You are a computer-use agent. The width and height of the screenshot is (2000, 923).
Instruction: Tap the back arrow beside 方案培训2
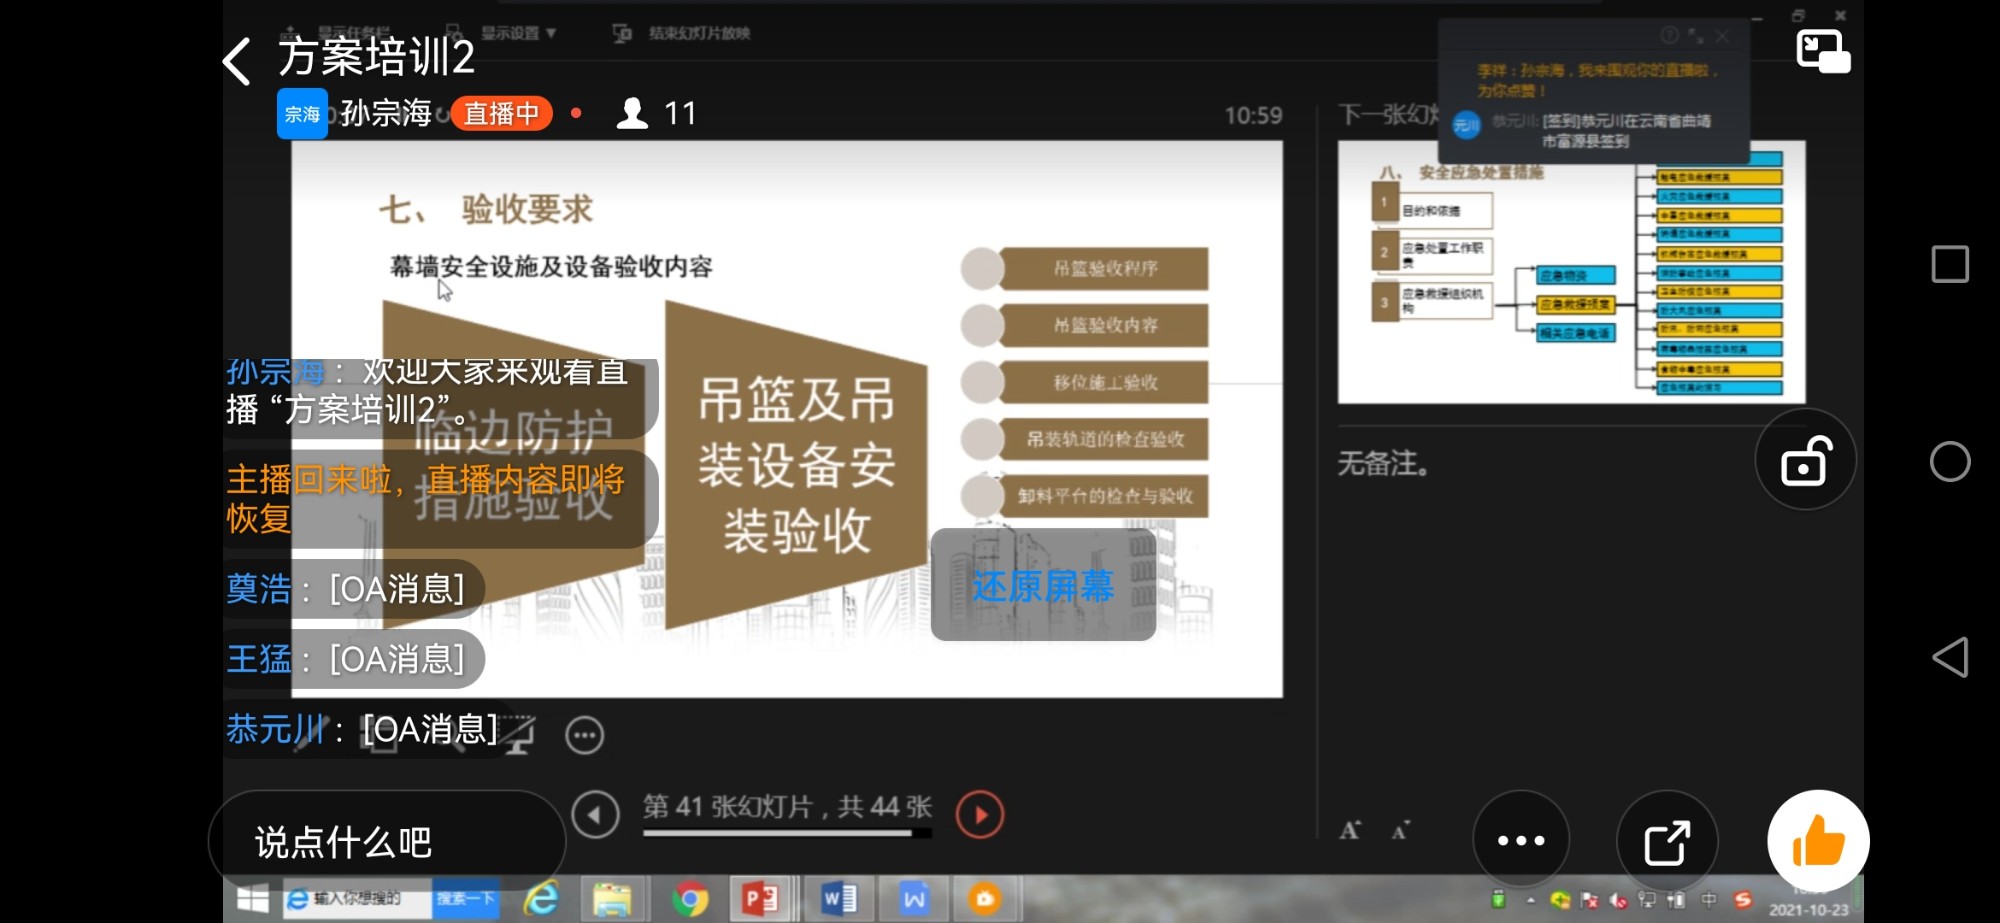[x=237, y=61]
